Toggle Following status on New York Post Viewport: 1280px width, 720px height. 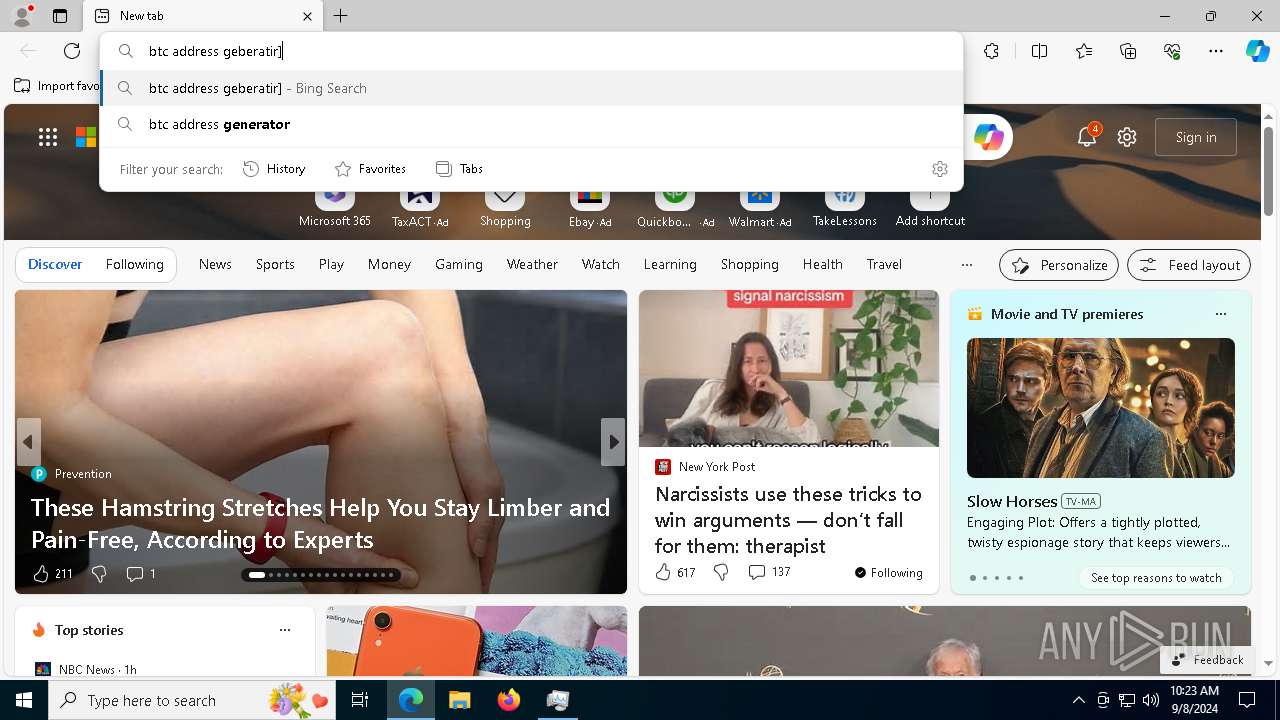coord(888,573)
